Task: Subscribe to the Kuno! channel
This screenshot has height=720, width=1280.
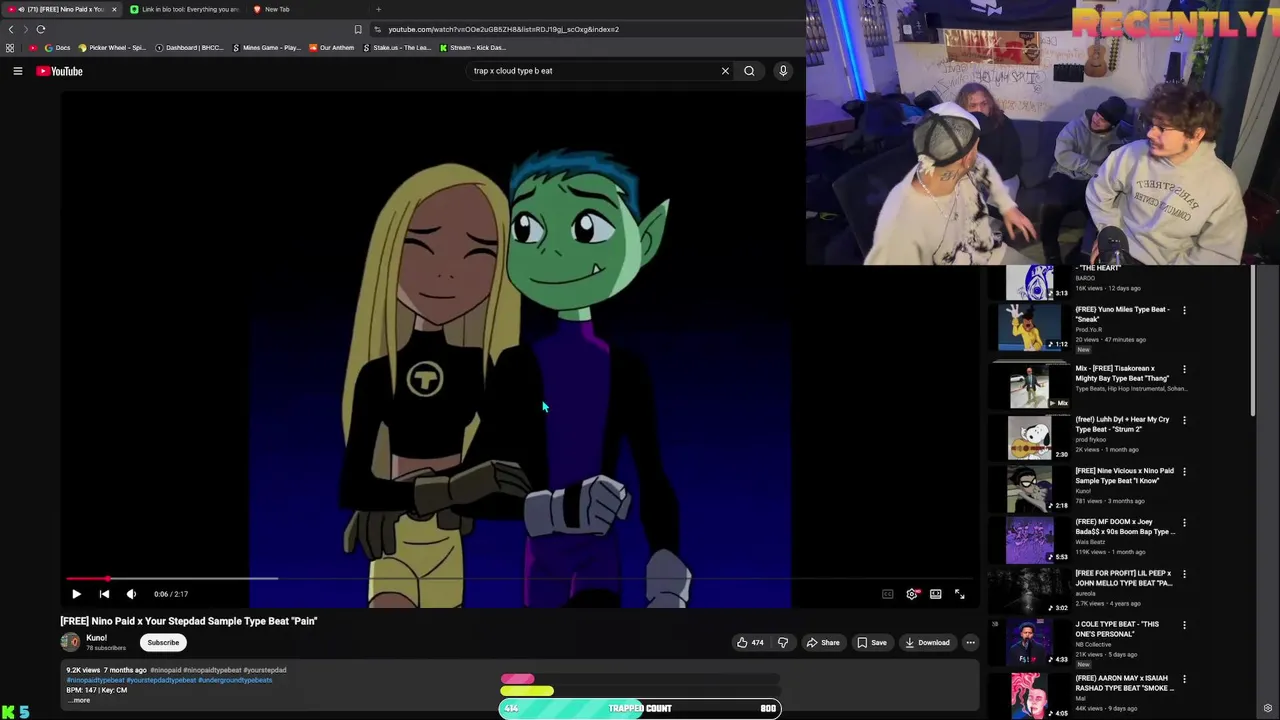Action: 163,643
